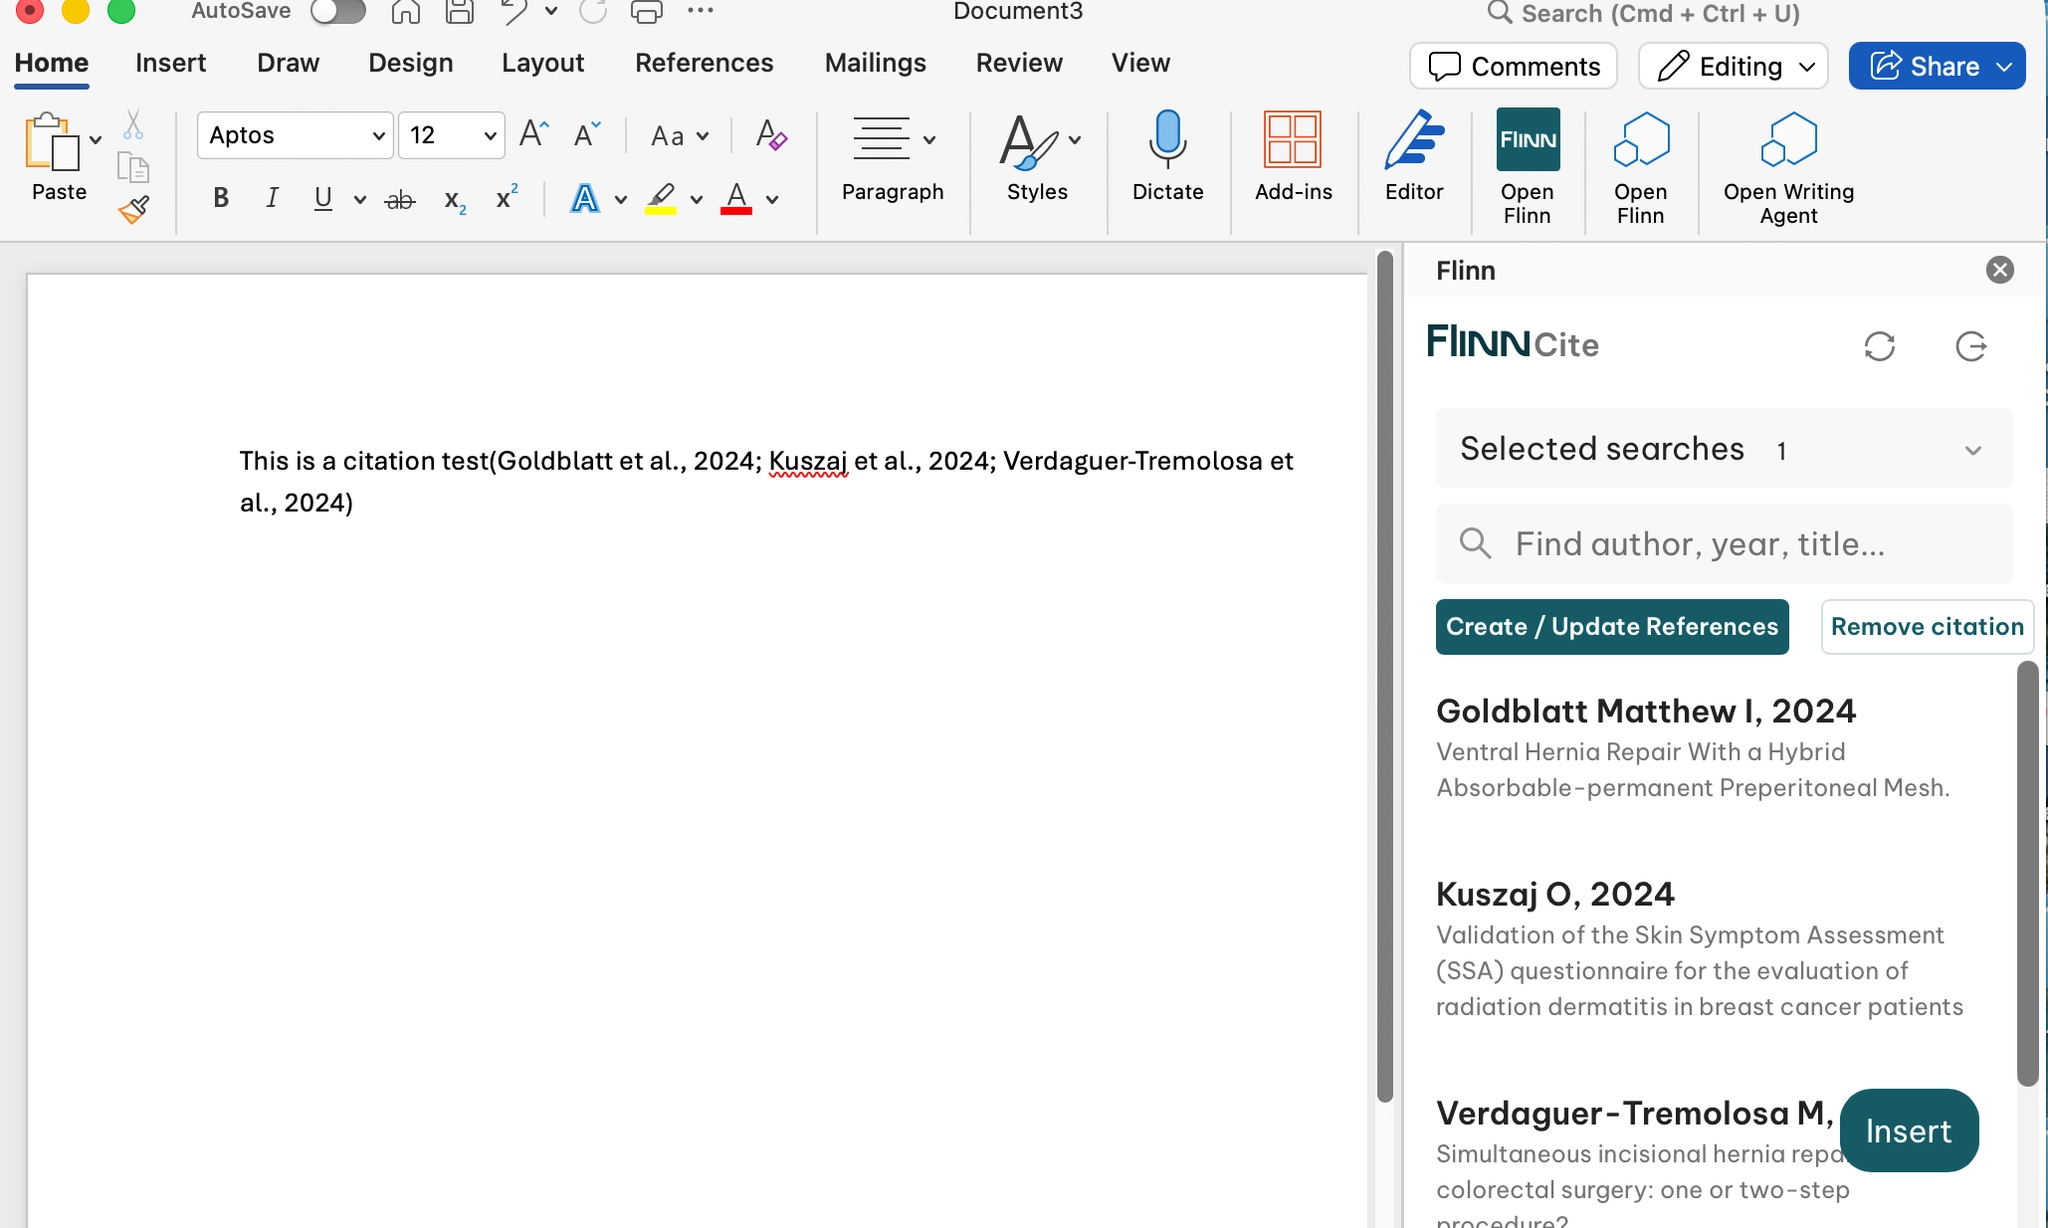Click the Flinn reference list scrollbar

pos(2027,873)
